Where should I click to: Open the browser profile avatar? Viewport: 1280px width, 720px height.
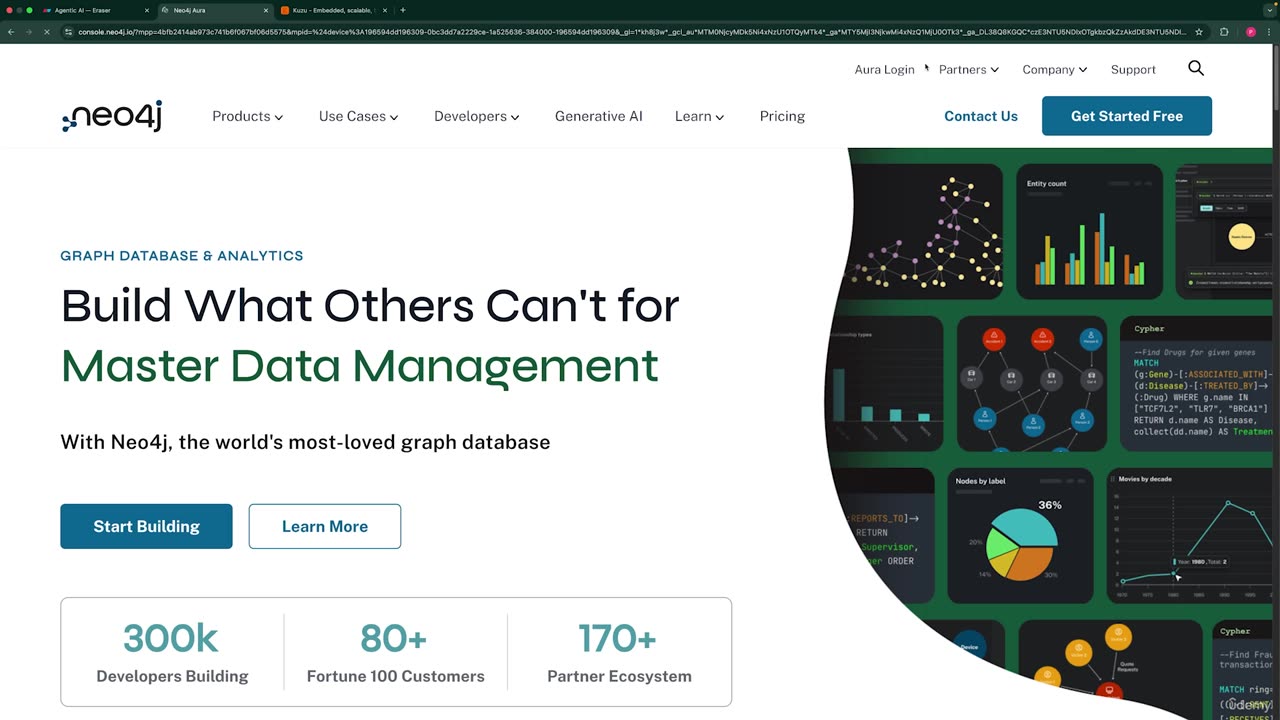click(x=1250, y=32)
